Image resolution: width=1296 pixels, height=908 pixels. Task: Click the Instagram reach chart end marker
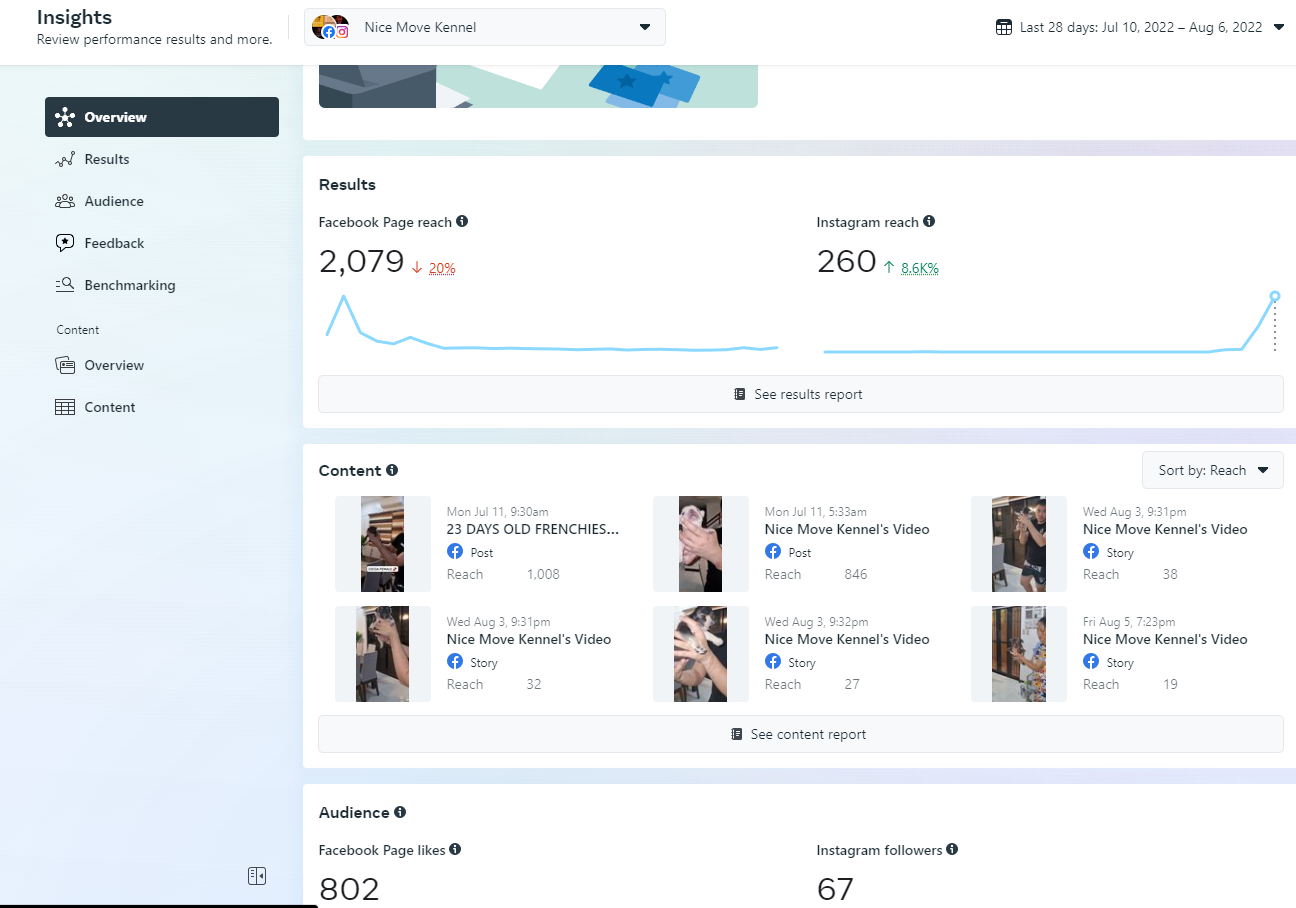[x=1275, y=296]
